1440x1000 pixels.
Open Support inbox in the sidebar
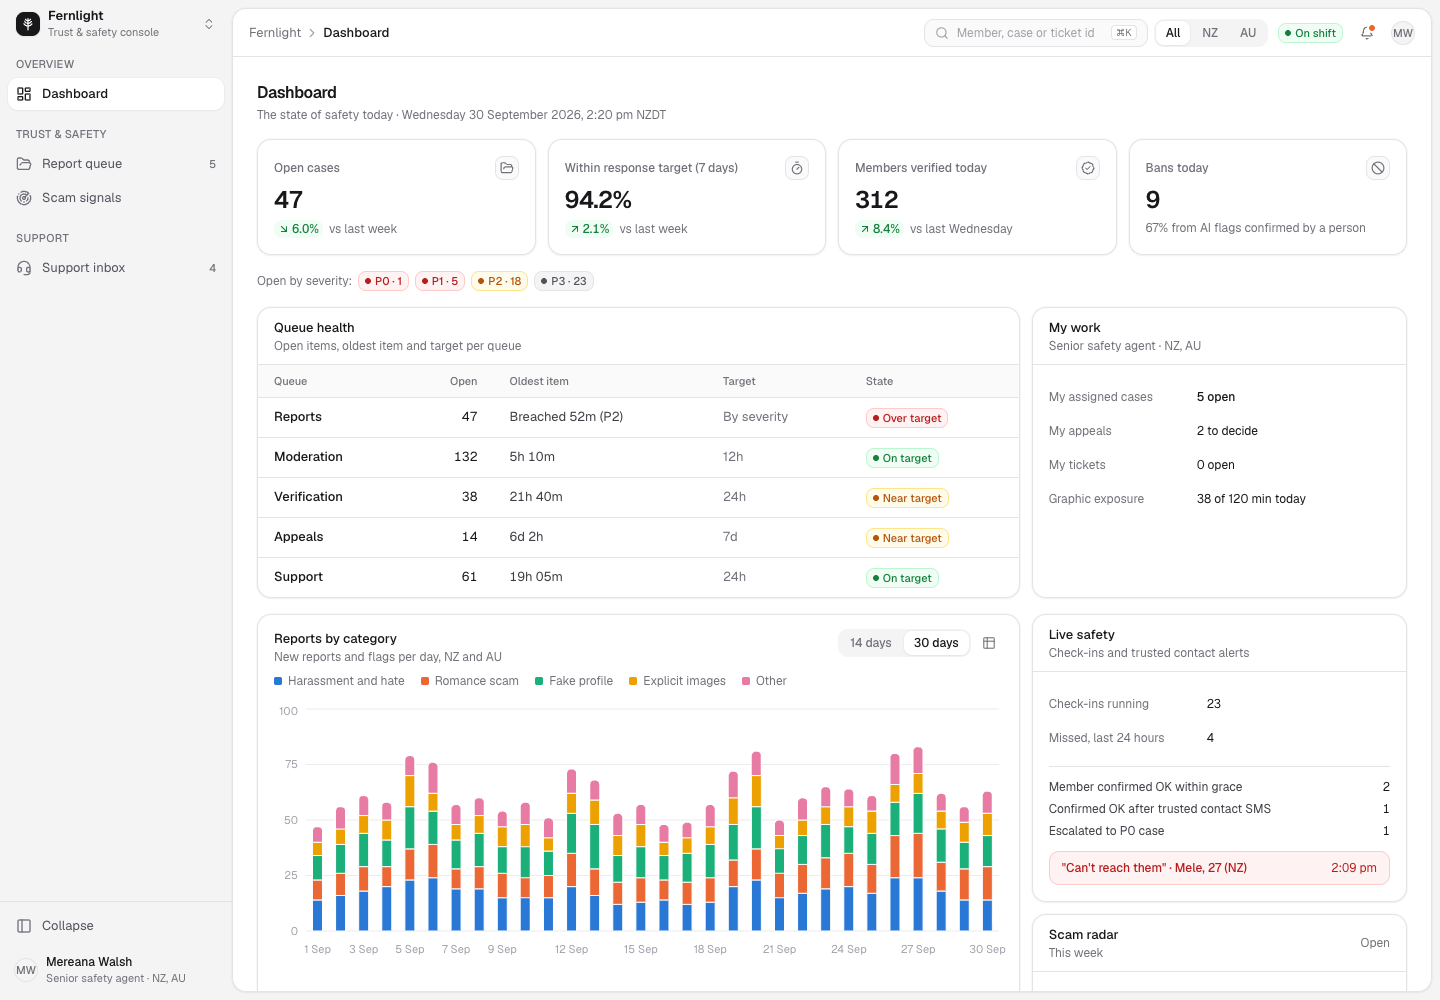116,268
